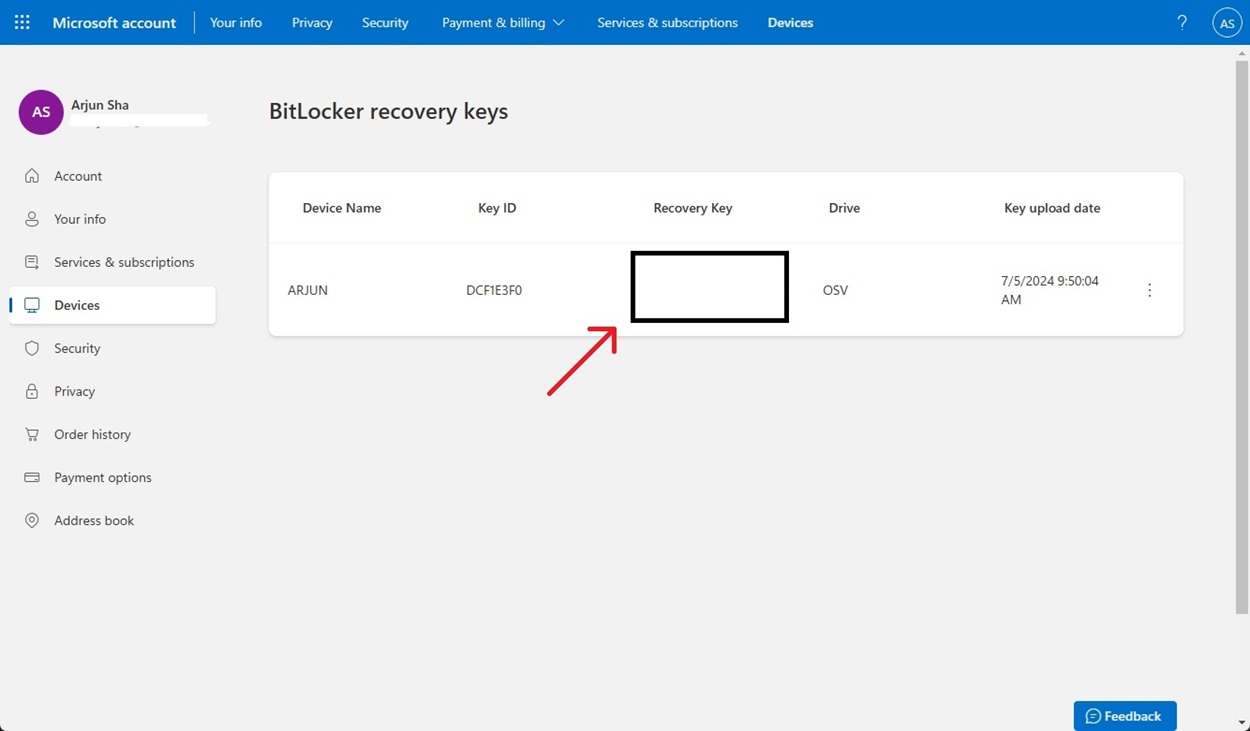1250x731 pixels.
Task: Click the help question mark icon
Action: pyautogui.click(x=1181, y=21)
